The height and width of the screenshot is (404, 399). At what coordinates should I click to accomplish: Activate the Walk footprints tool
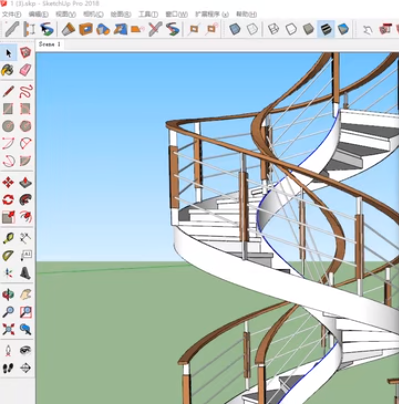8,368
